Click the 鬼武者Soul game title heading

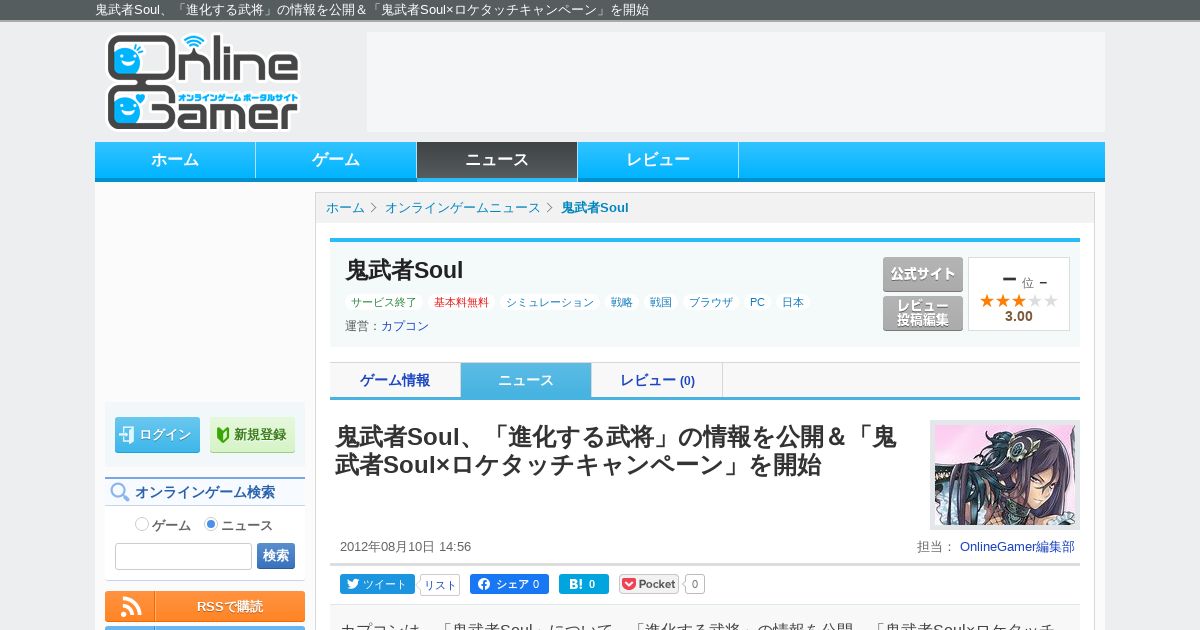tap(404, 270)
